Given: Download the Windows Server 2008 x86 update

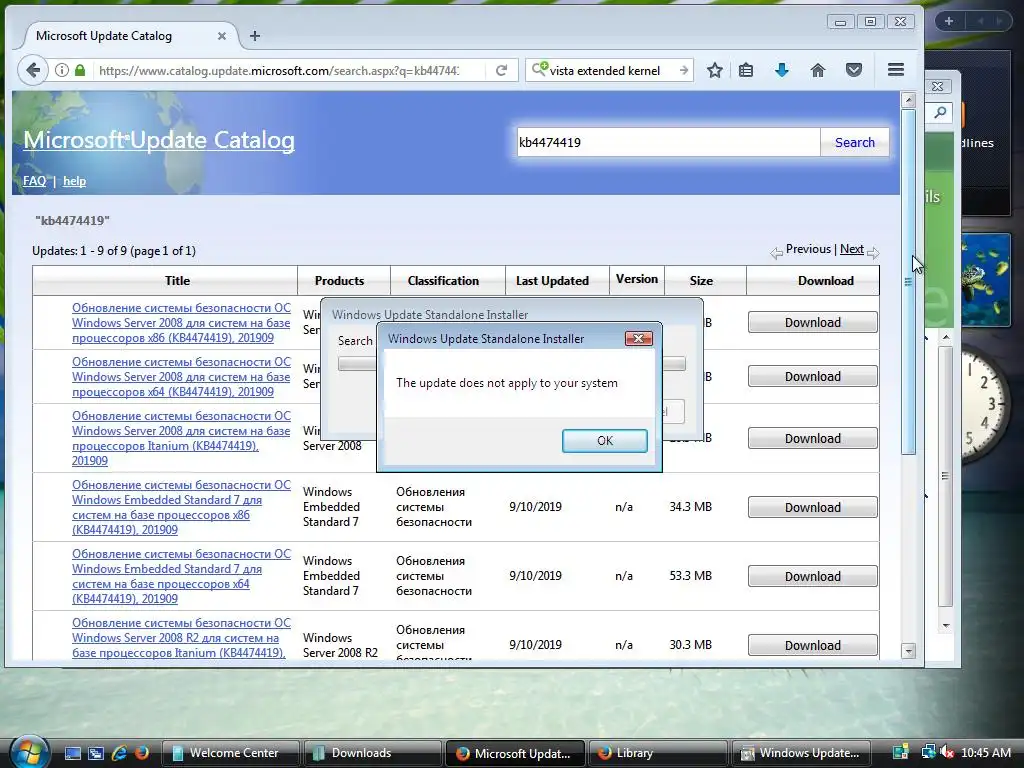Looking at the screenshot, I should 812,322.
